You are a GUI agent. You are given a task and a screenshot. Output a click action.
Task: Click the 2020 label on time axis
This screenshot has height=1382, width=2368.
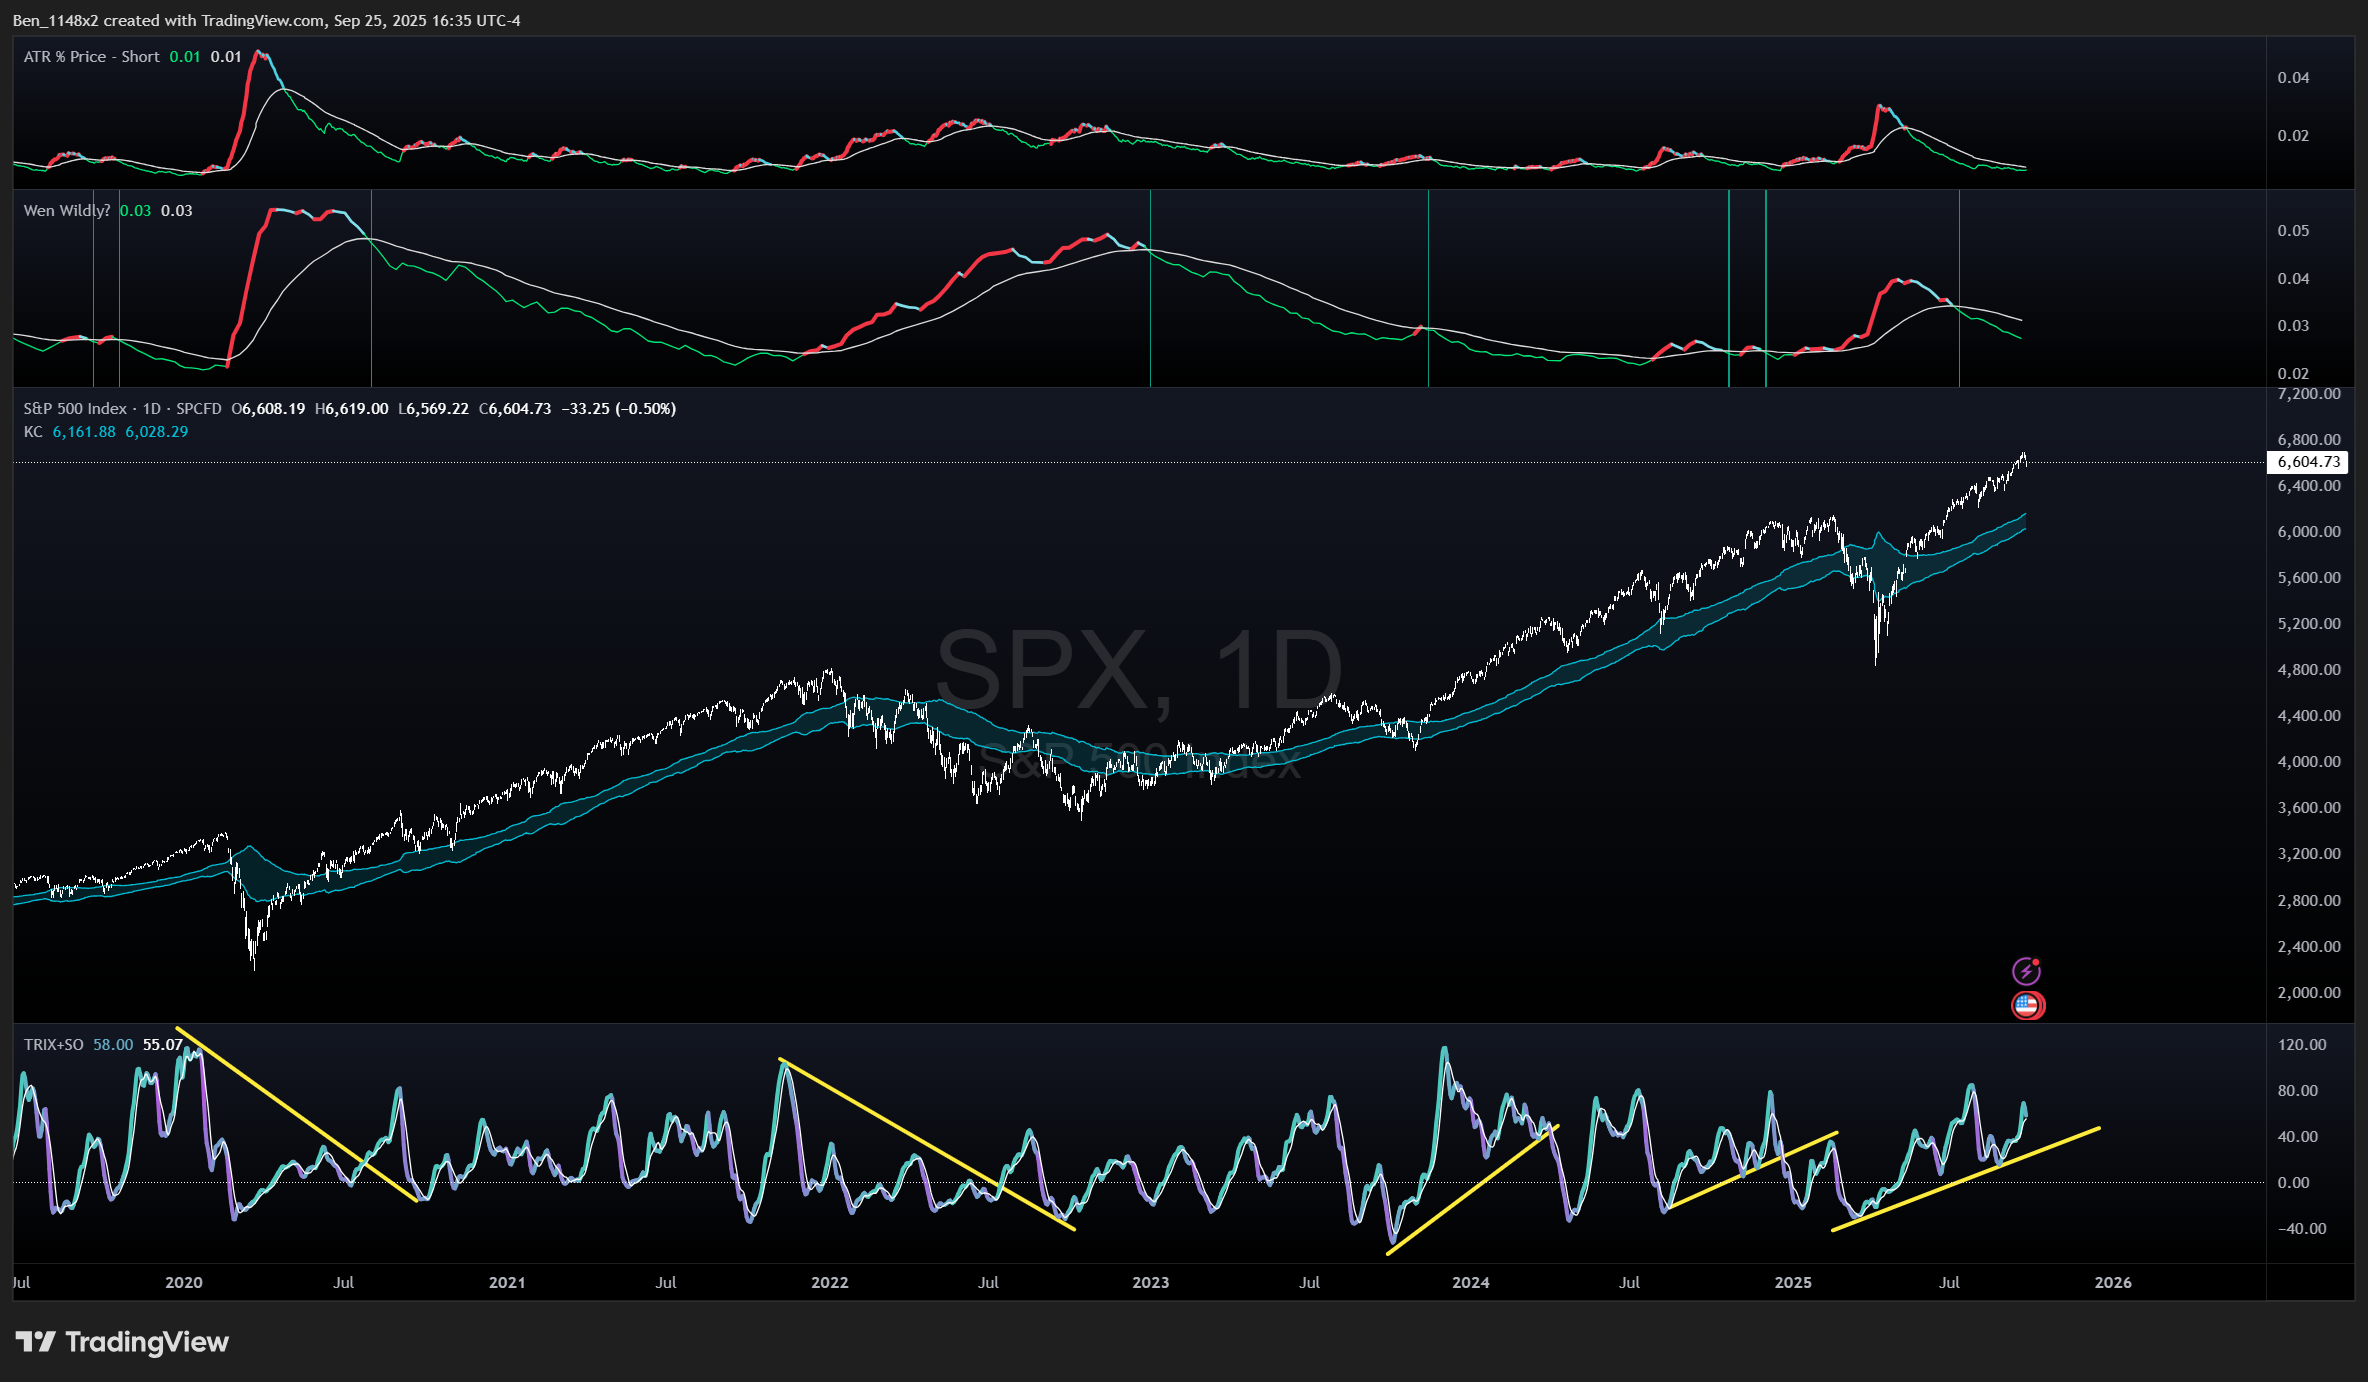pyautogui.click(x=183, y=1282)
